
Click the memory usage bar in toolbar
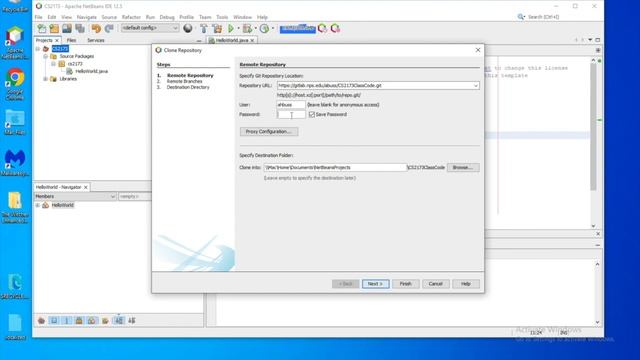(298, 28)
